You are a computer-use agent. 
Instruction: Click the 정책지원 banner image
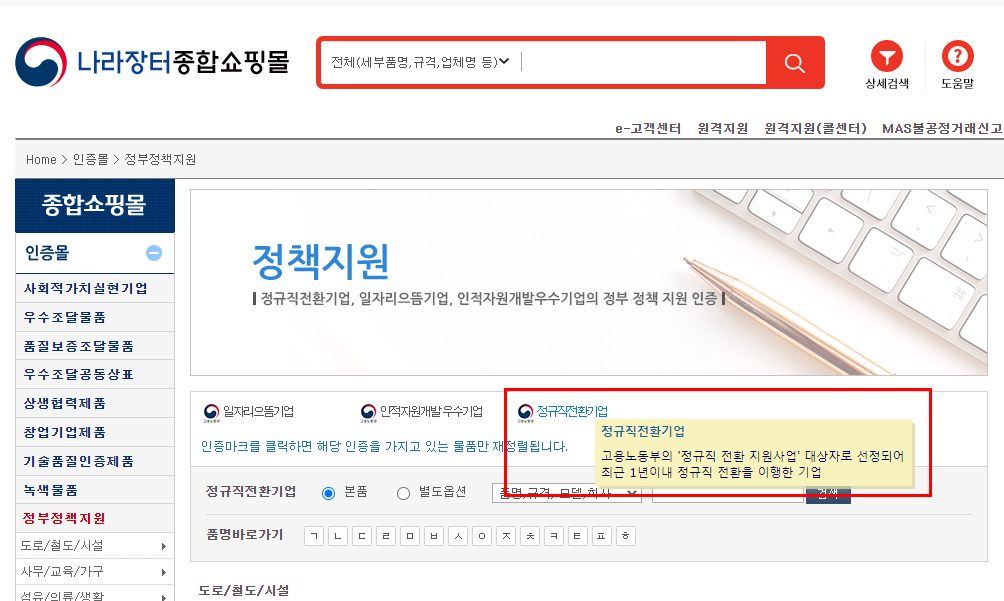(588, 282)
